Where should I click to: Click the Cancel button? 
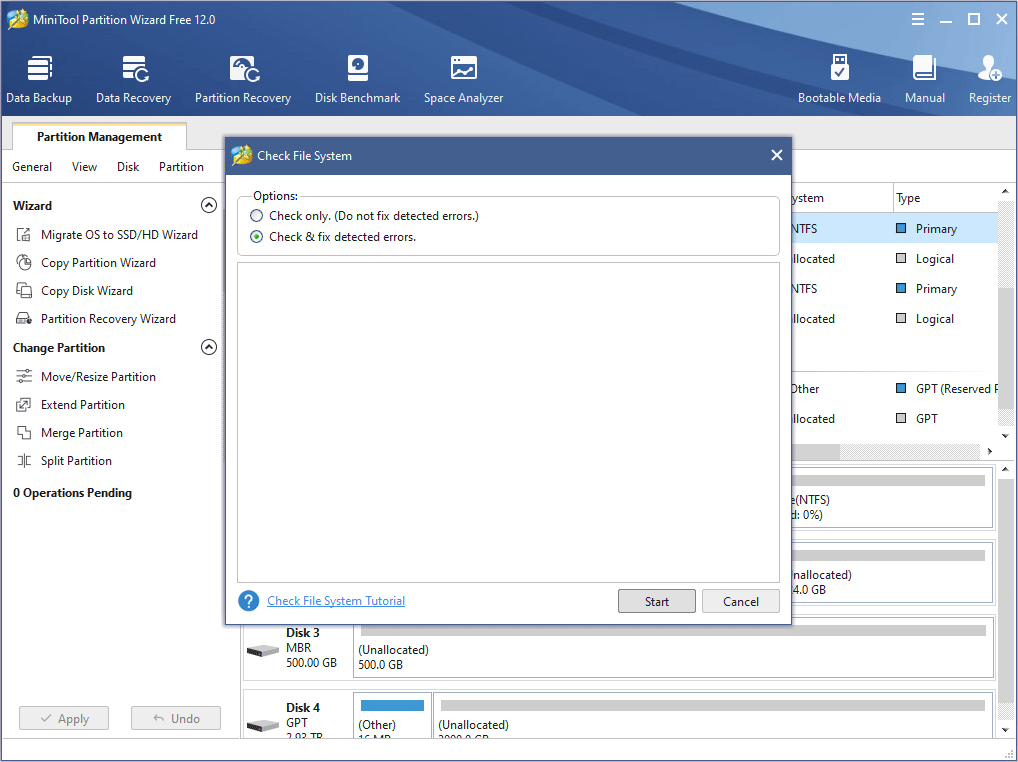pos(741,601)
